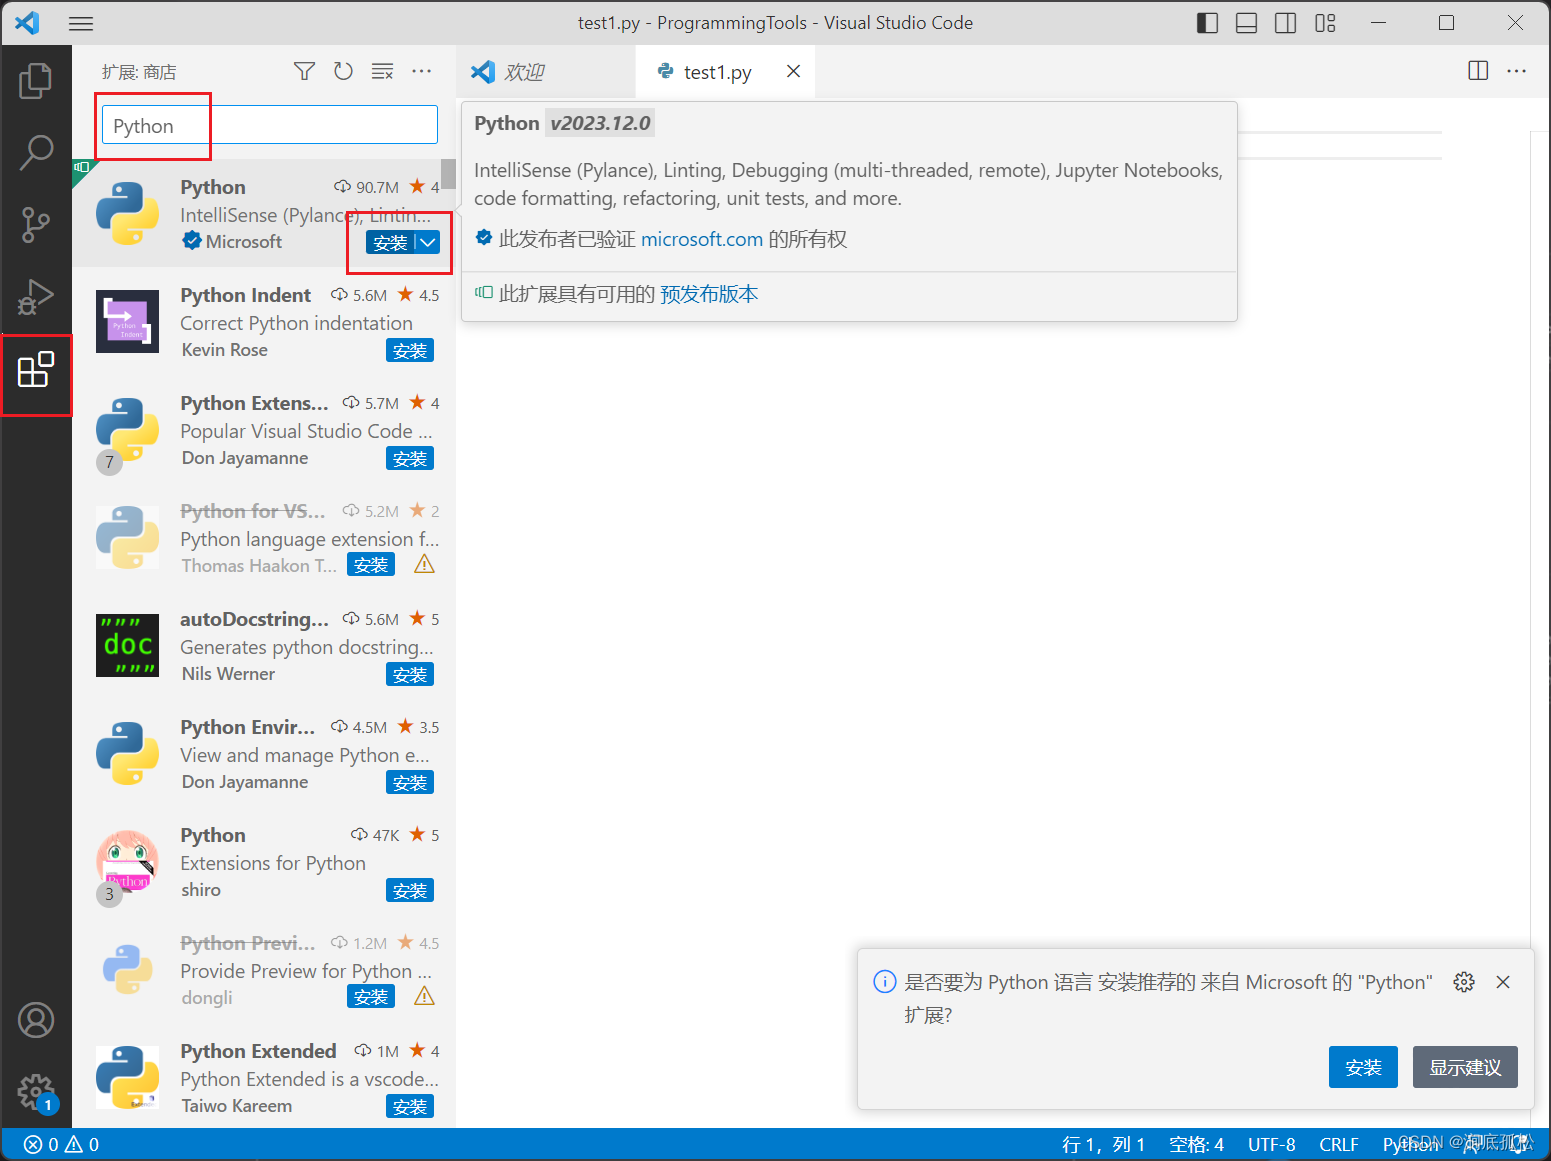The width and height of the screenshot is (1551, 1161).
Task: Open the notification settings gear
Action: 1464,982
